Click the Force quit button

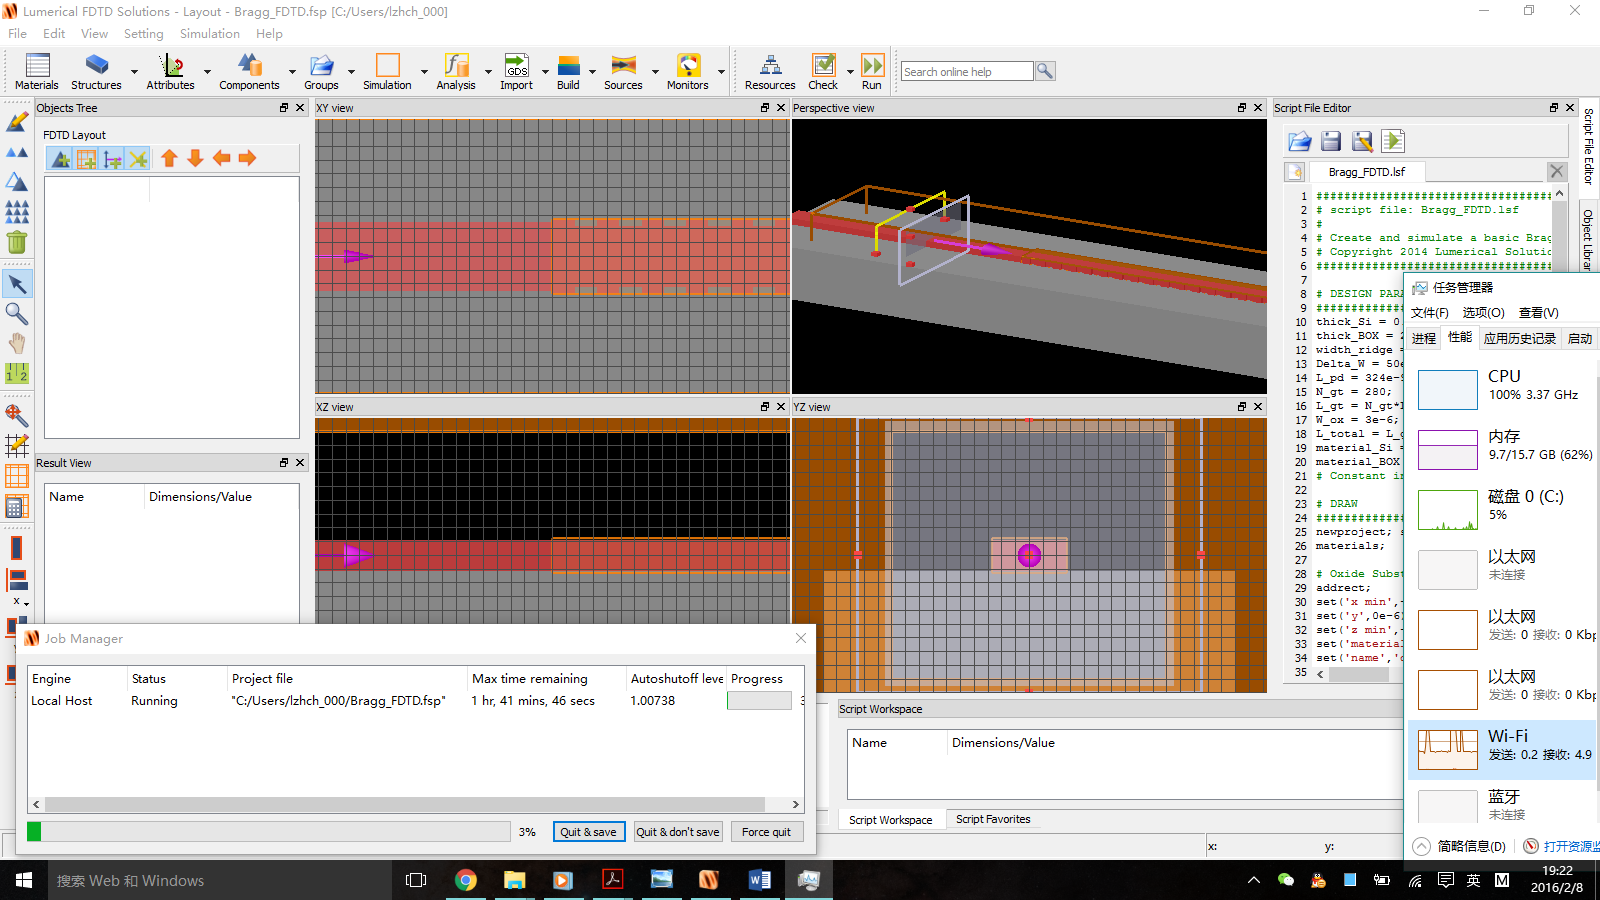click(x=766, y=832)
